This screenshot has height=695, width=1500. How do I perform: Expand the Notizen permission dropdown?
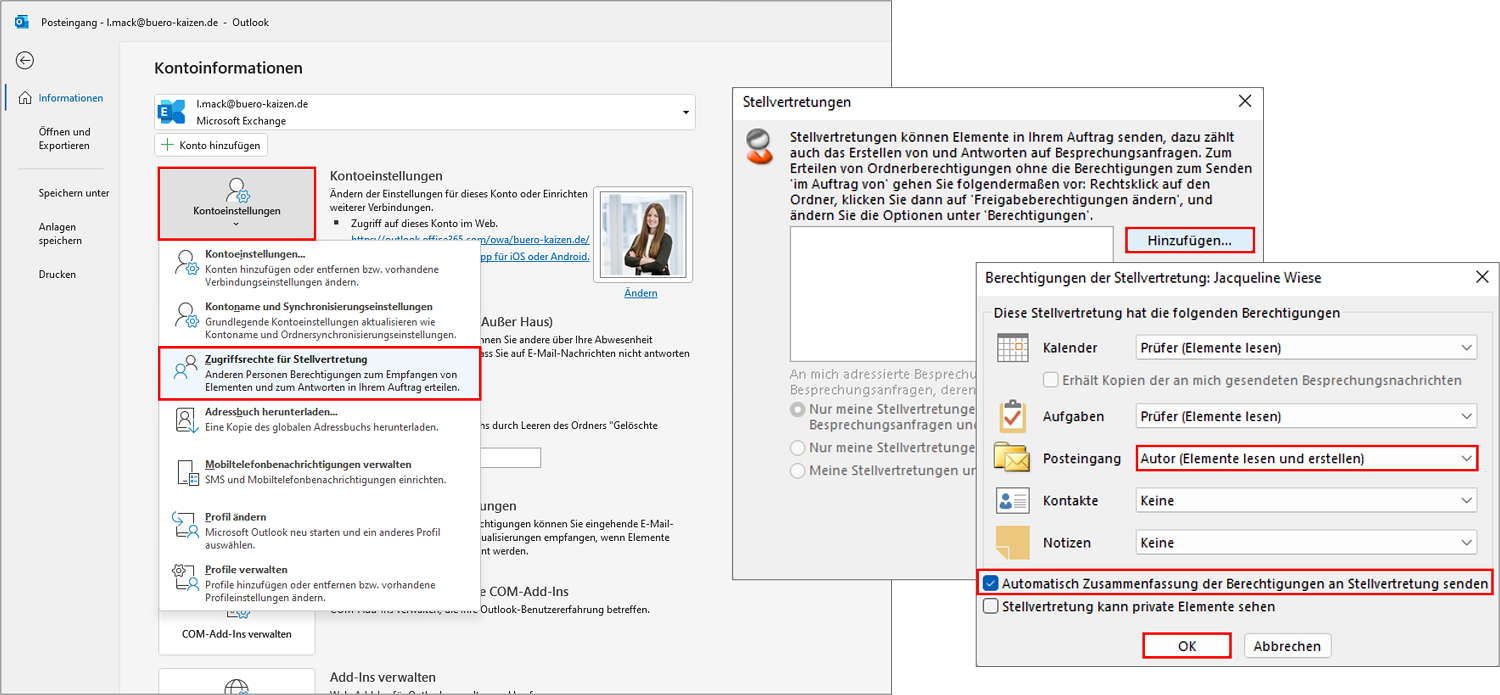[1307, 542]
